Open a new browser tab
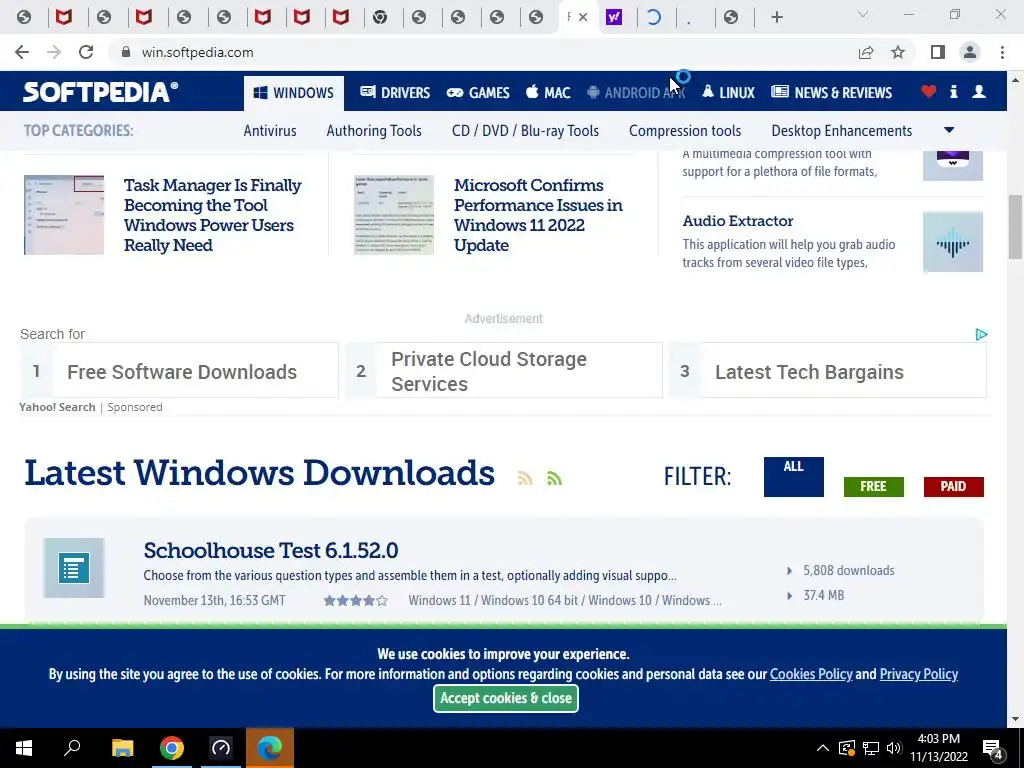 [x=776, y=17]
